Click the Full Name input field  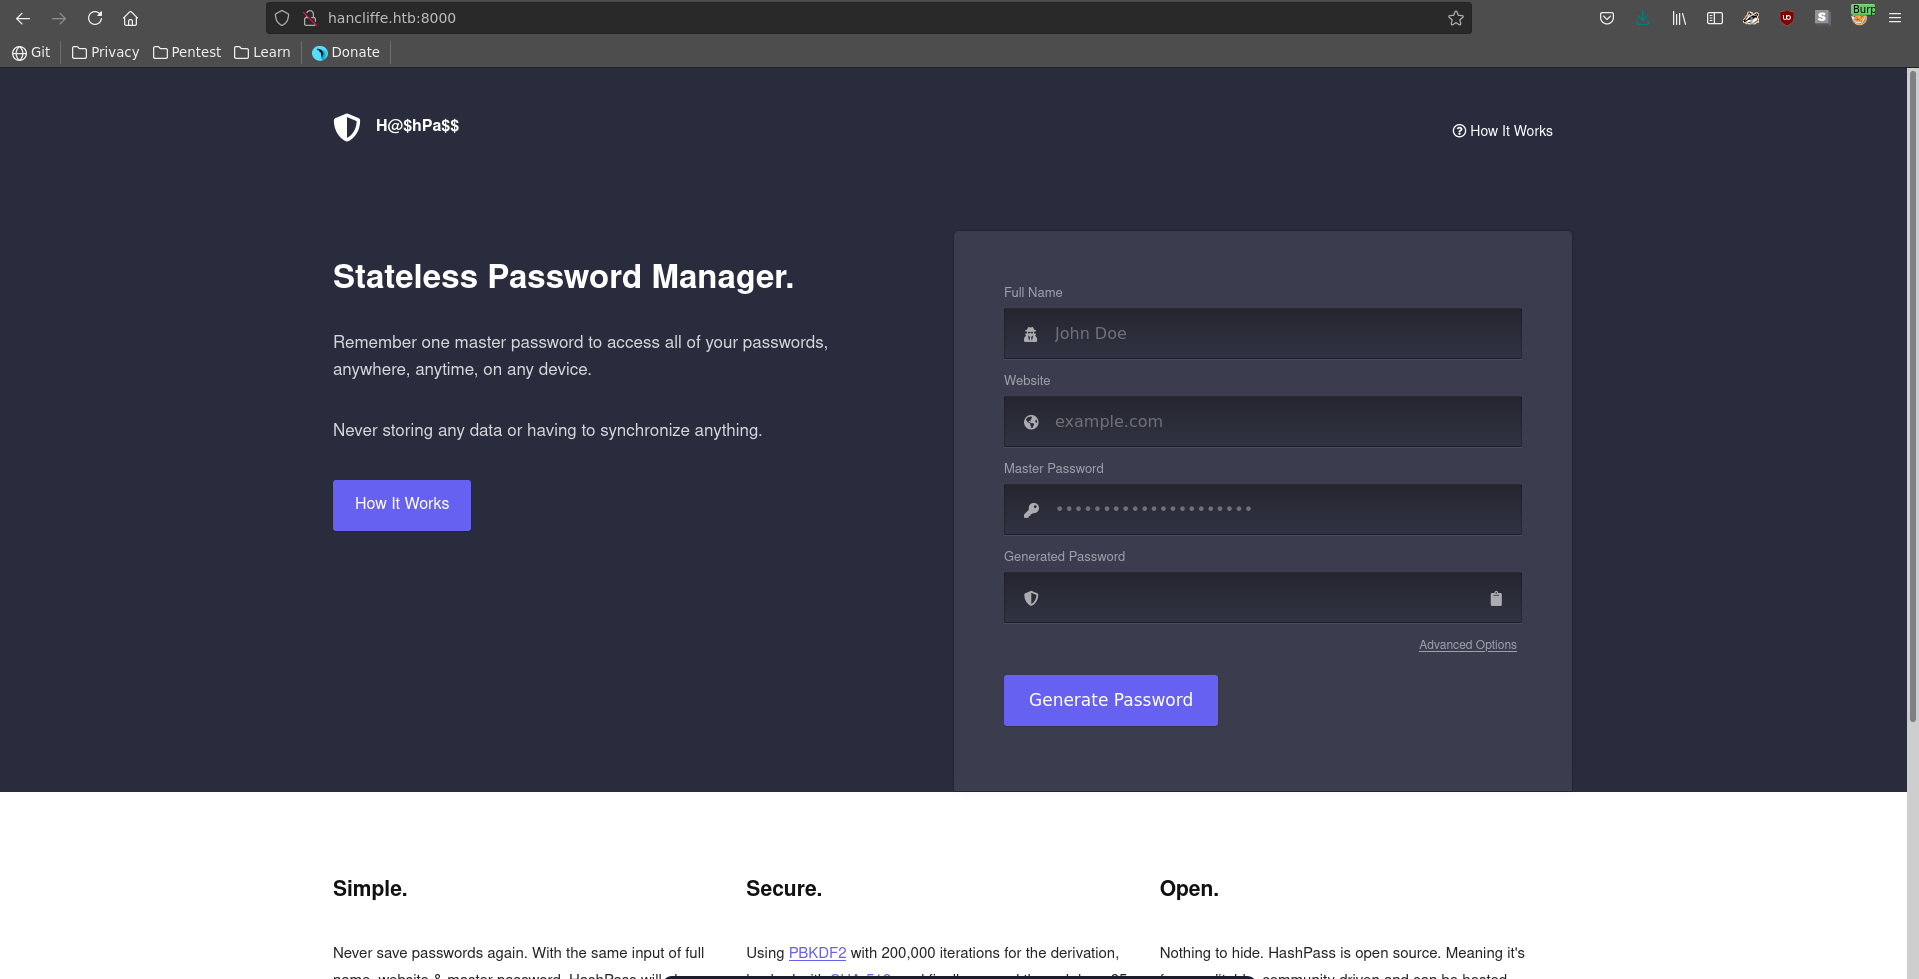pyautogui.click(x=1262, y=334)
